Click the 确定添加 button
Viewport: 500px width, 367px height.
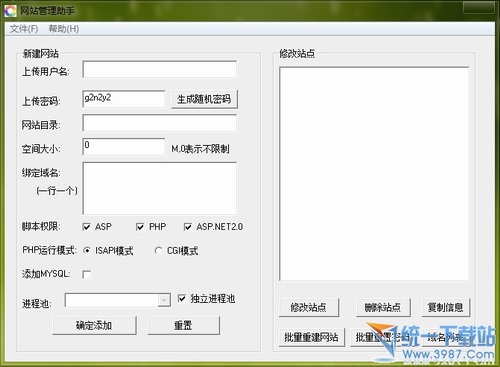pyautogui.click(x=94, y=325)
